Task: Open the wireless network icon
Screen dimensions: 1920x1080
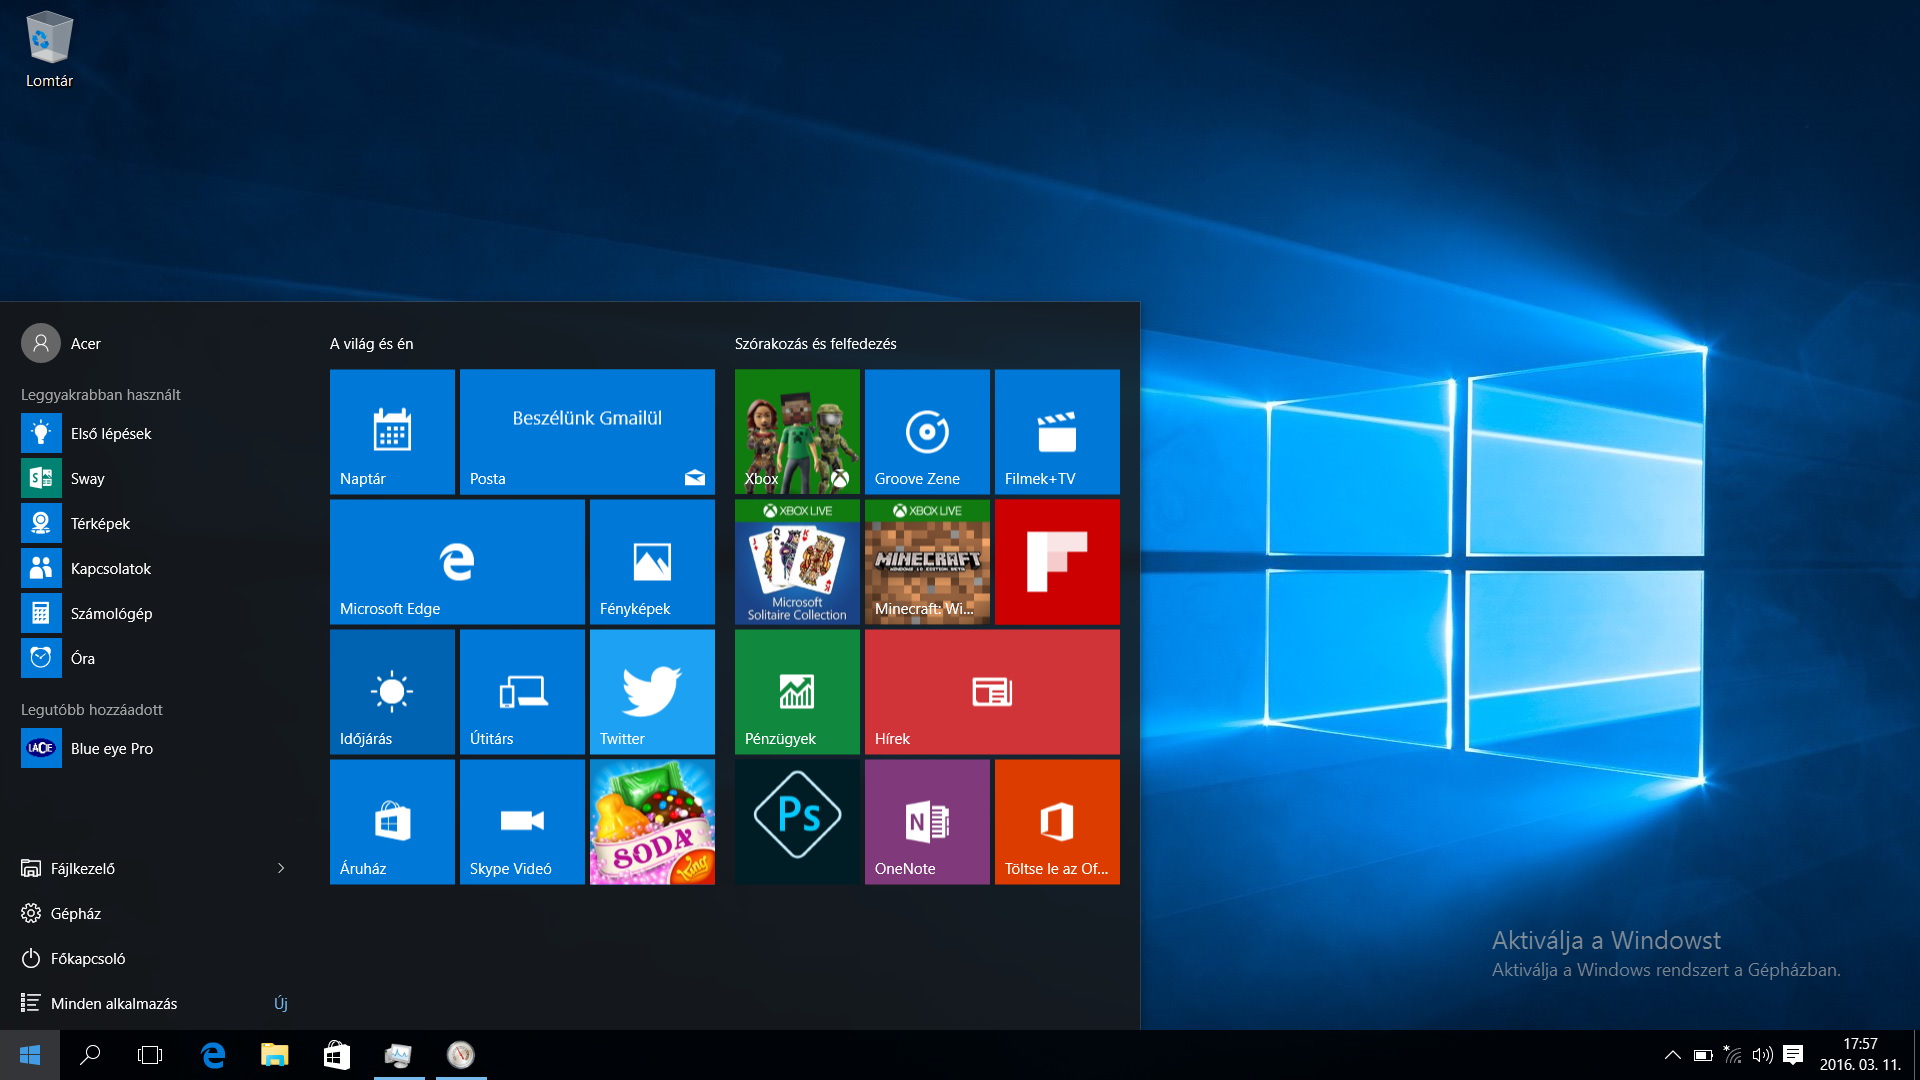Action: tap(1733, 1055)
